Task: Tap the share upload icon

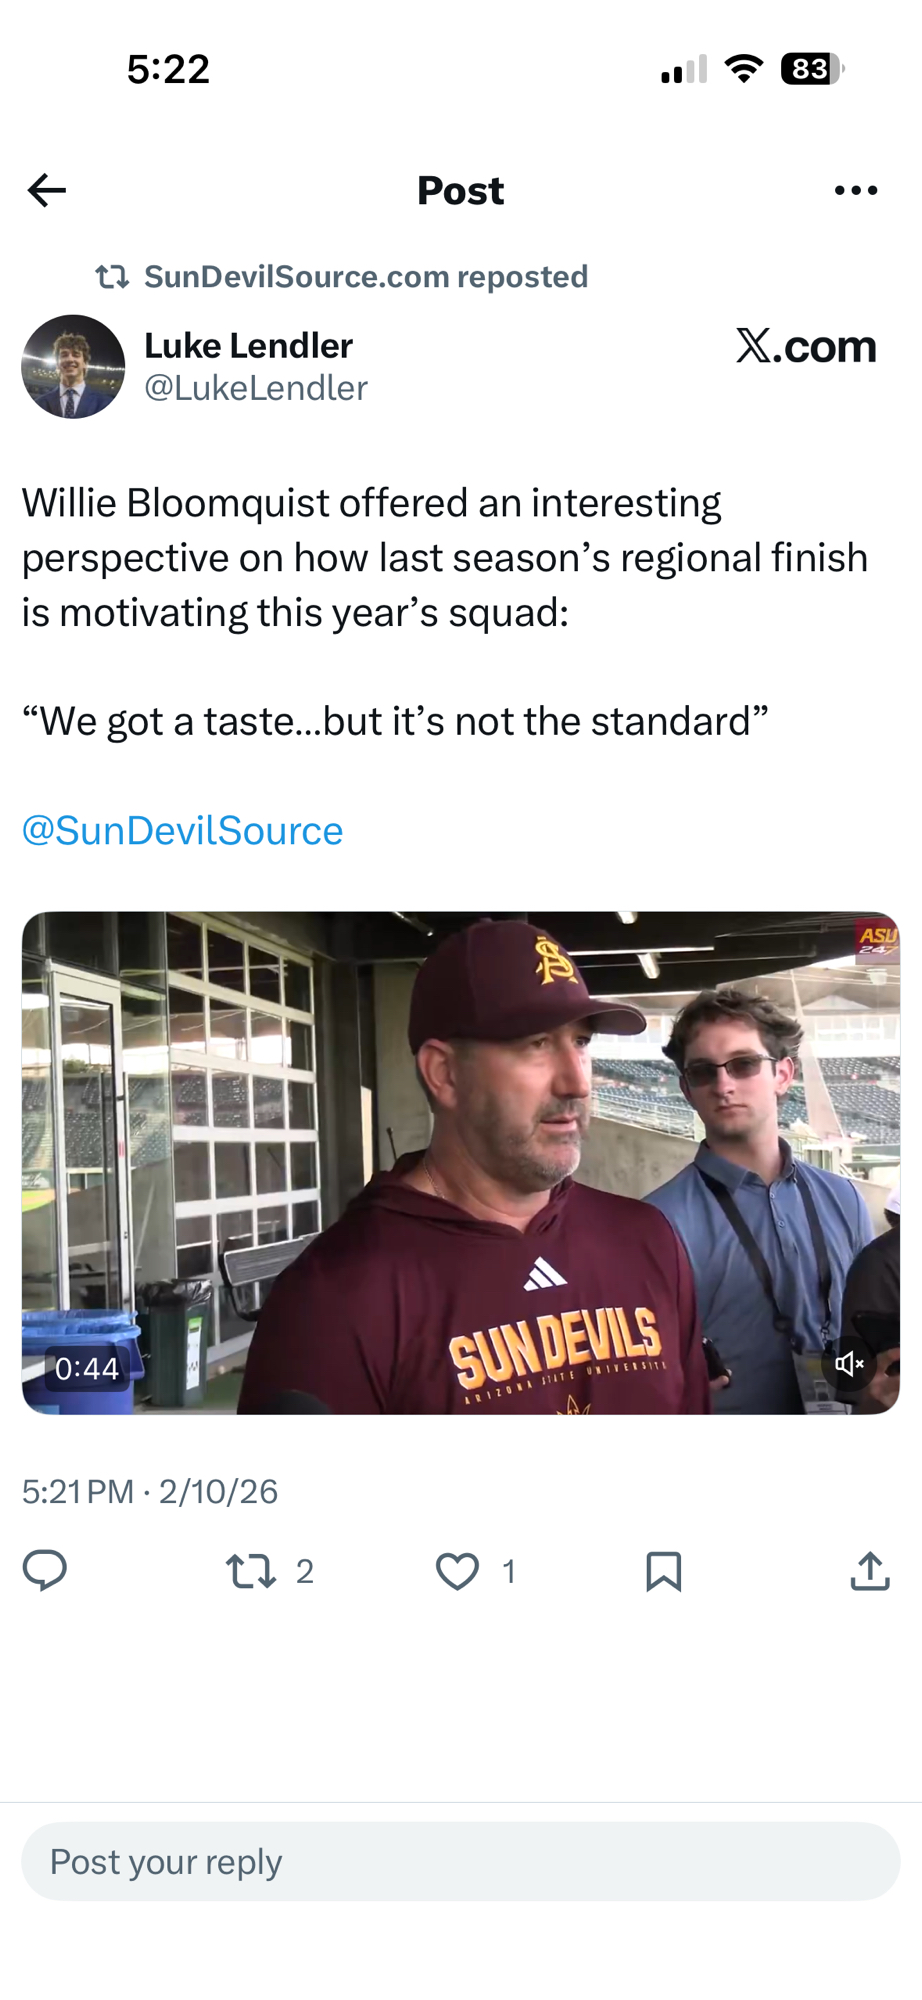Action: tap(870, 1571)
